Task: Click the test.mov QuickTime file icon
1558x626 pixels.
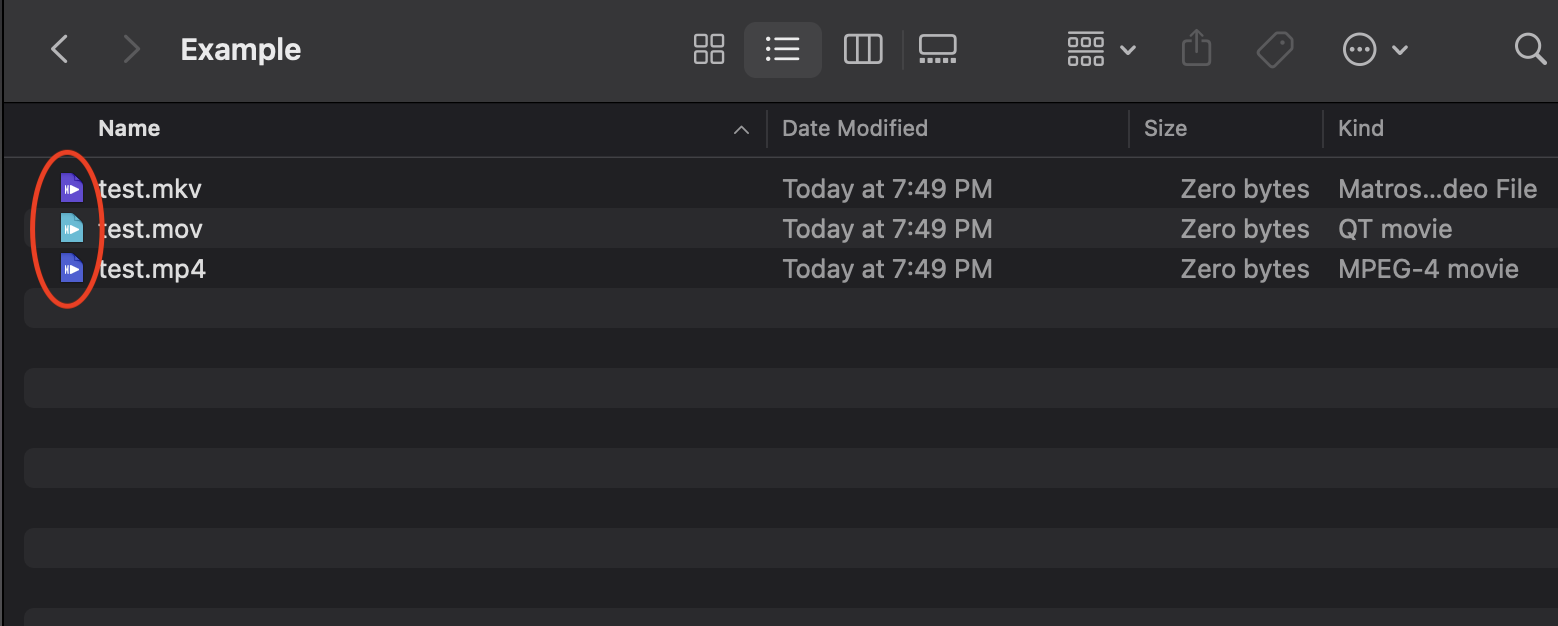Action: click(72, 228)
